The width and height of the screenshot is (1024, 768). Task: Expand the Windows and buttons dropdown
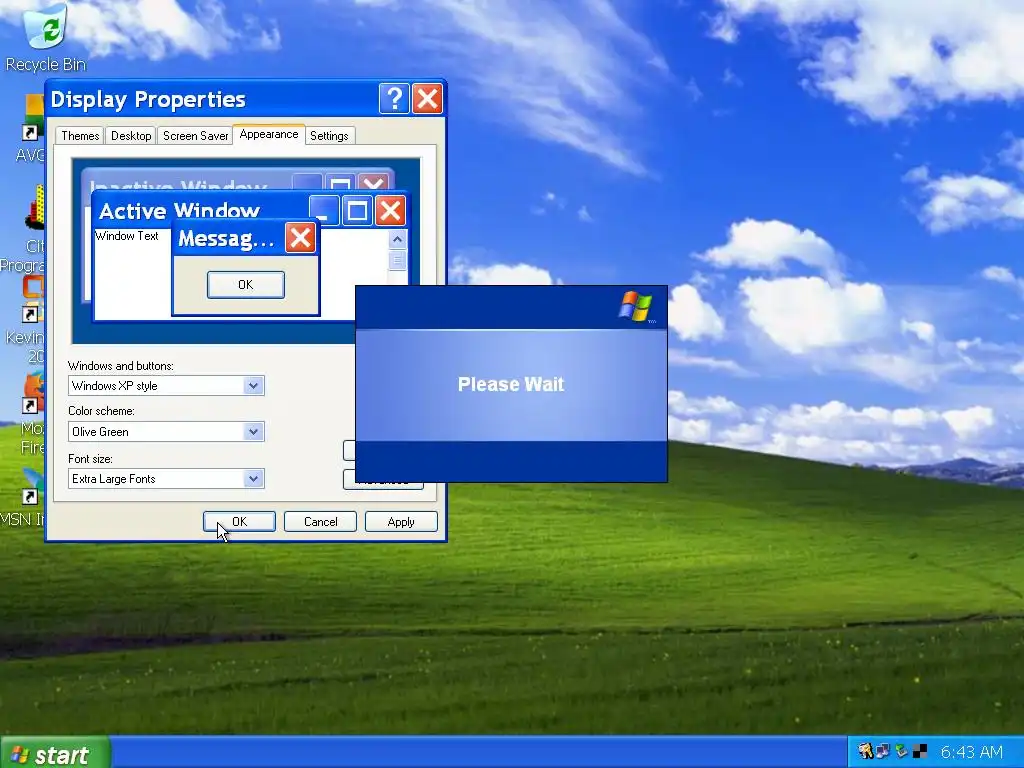[253, 385]
